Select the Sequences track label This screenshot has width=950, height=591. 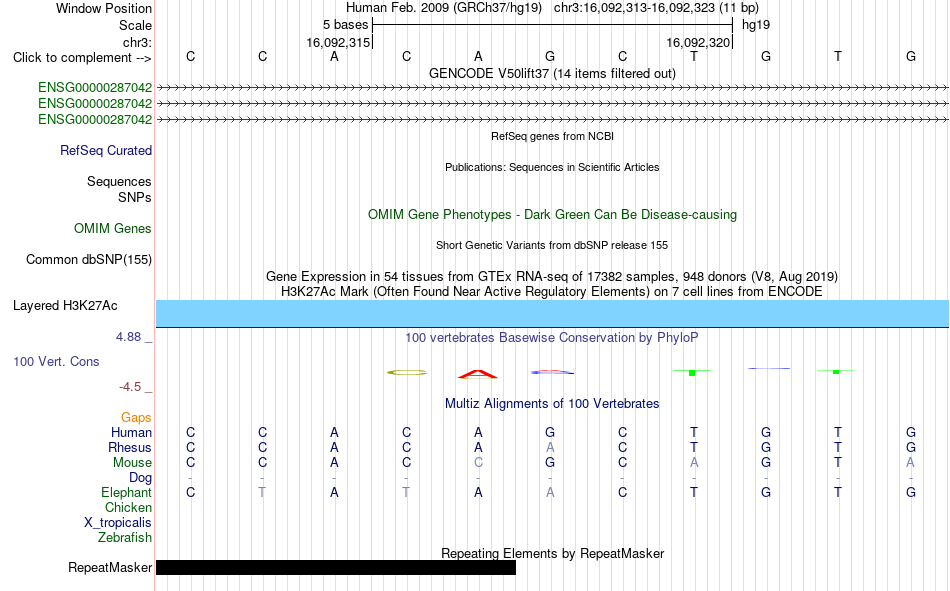[x=119, y=181]
